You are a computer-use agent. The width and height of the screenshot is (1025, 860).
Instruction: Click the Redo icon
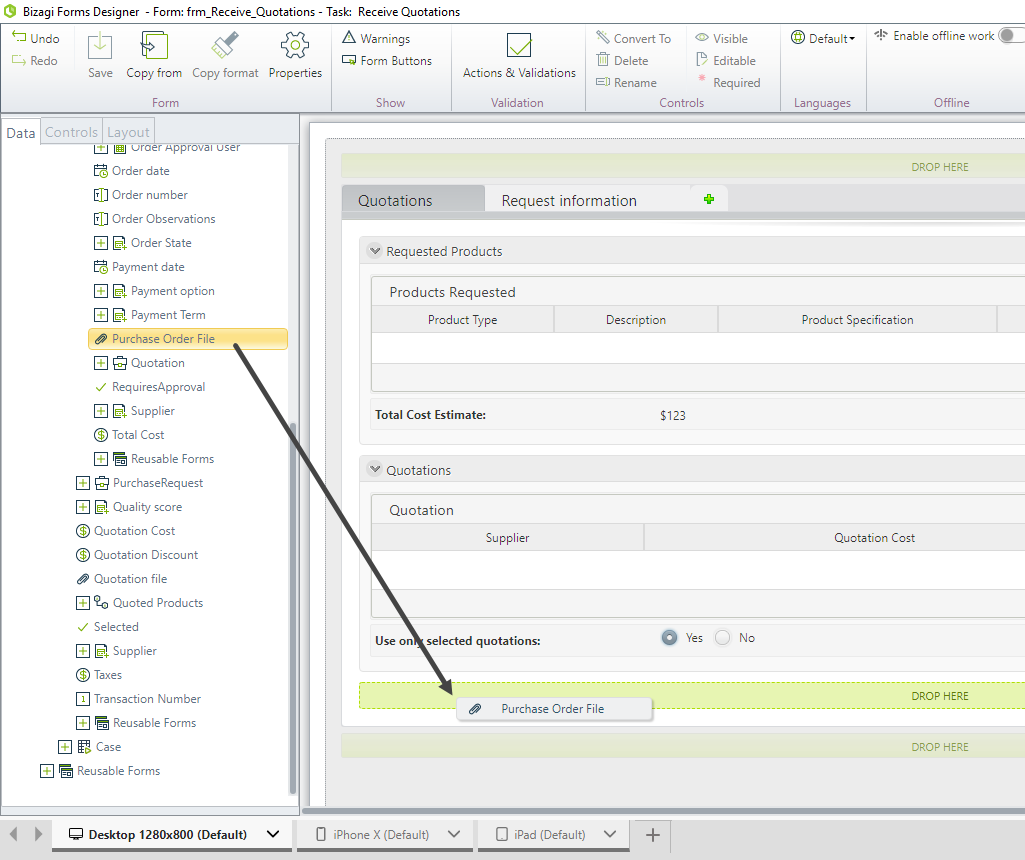19,60
